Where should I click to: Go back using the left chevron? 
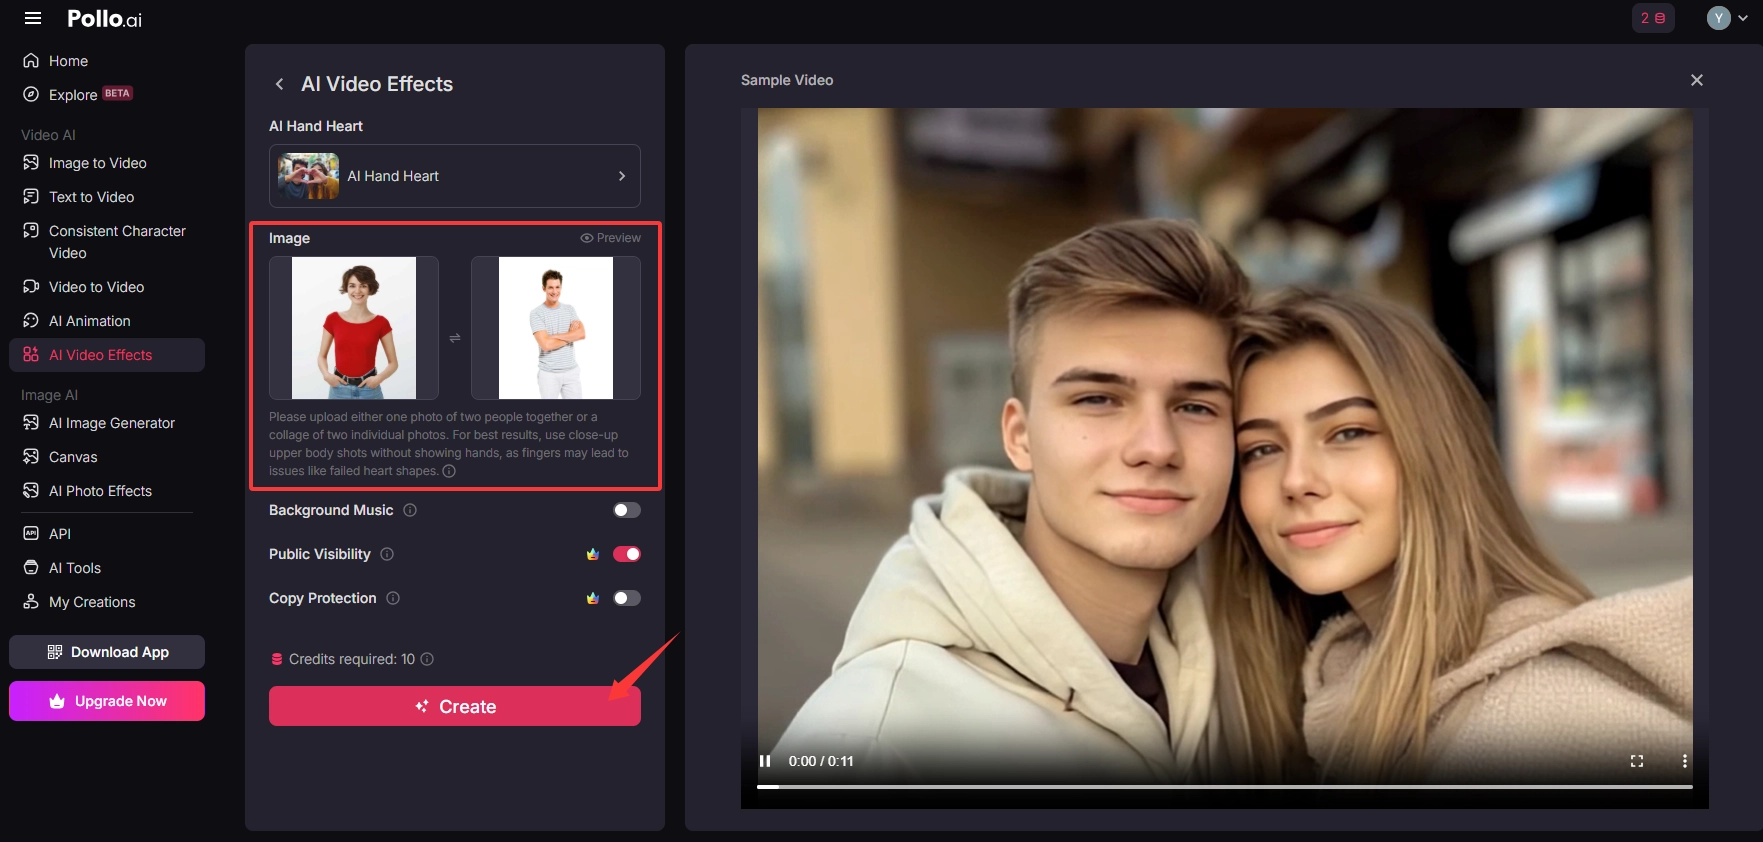click(279, 84)
